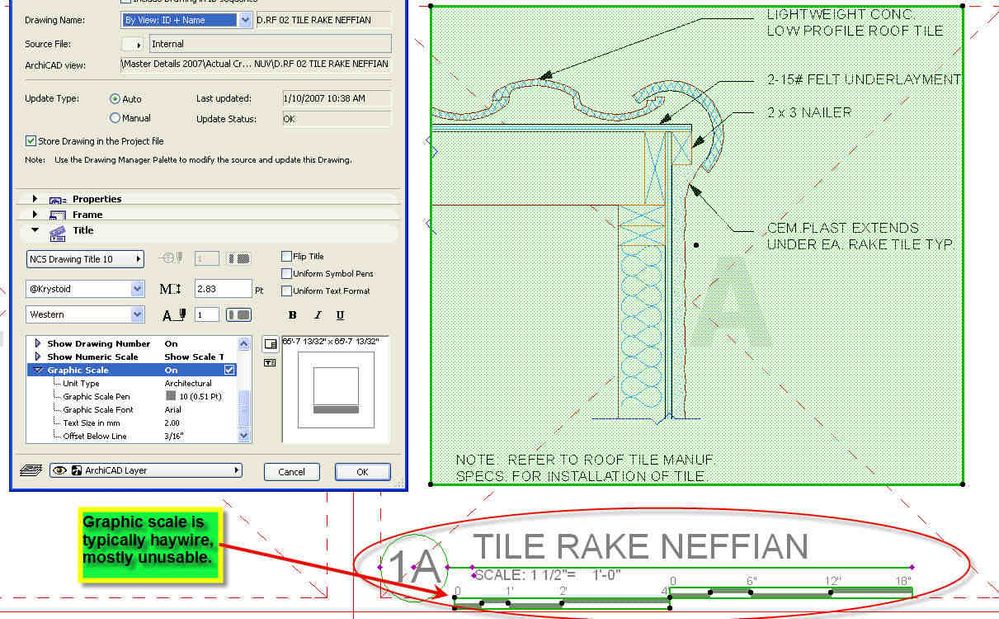Image resolution: width=999 pixels, height=619 pixels.
Task: Click the Architectural unit value
Action: [x=188, y=383]
